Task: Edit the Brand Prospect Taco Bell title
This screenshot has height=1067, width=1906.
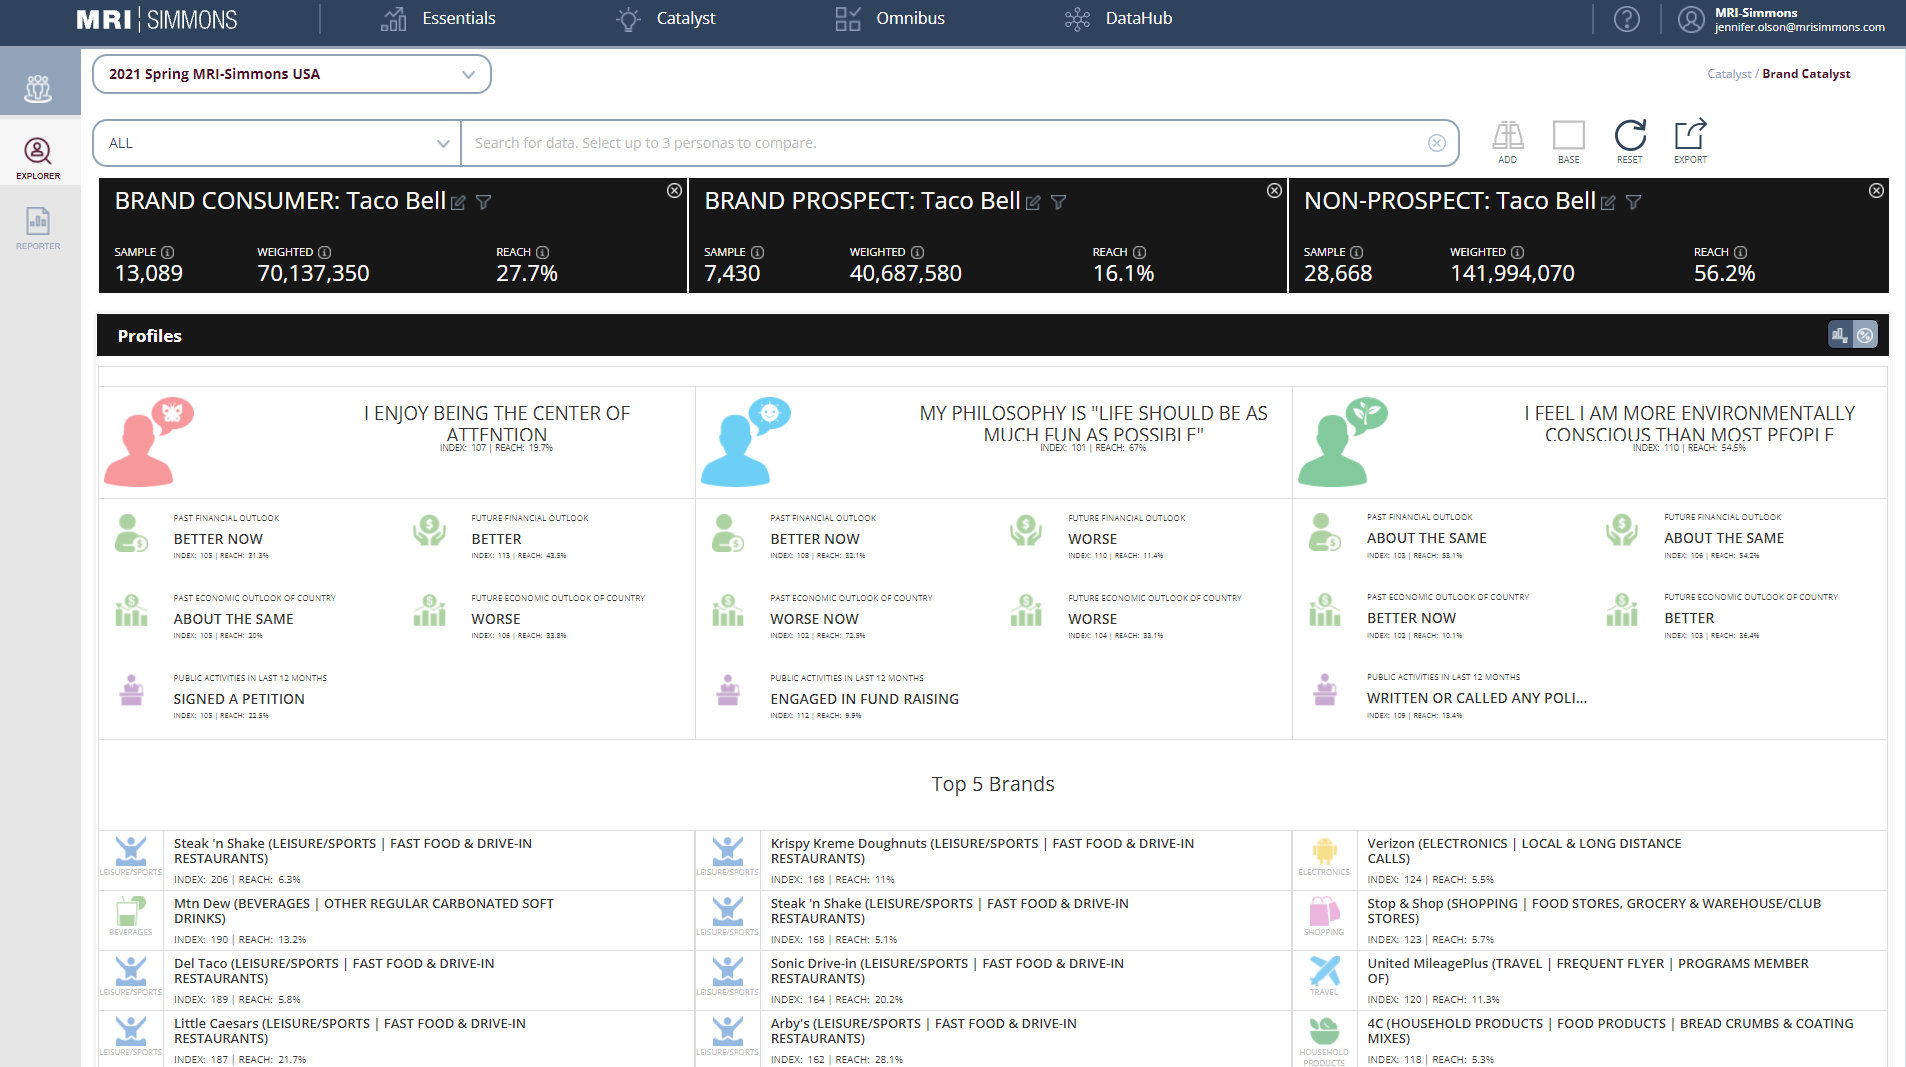Action: (x=1033, y=203)
